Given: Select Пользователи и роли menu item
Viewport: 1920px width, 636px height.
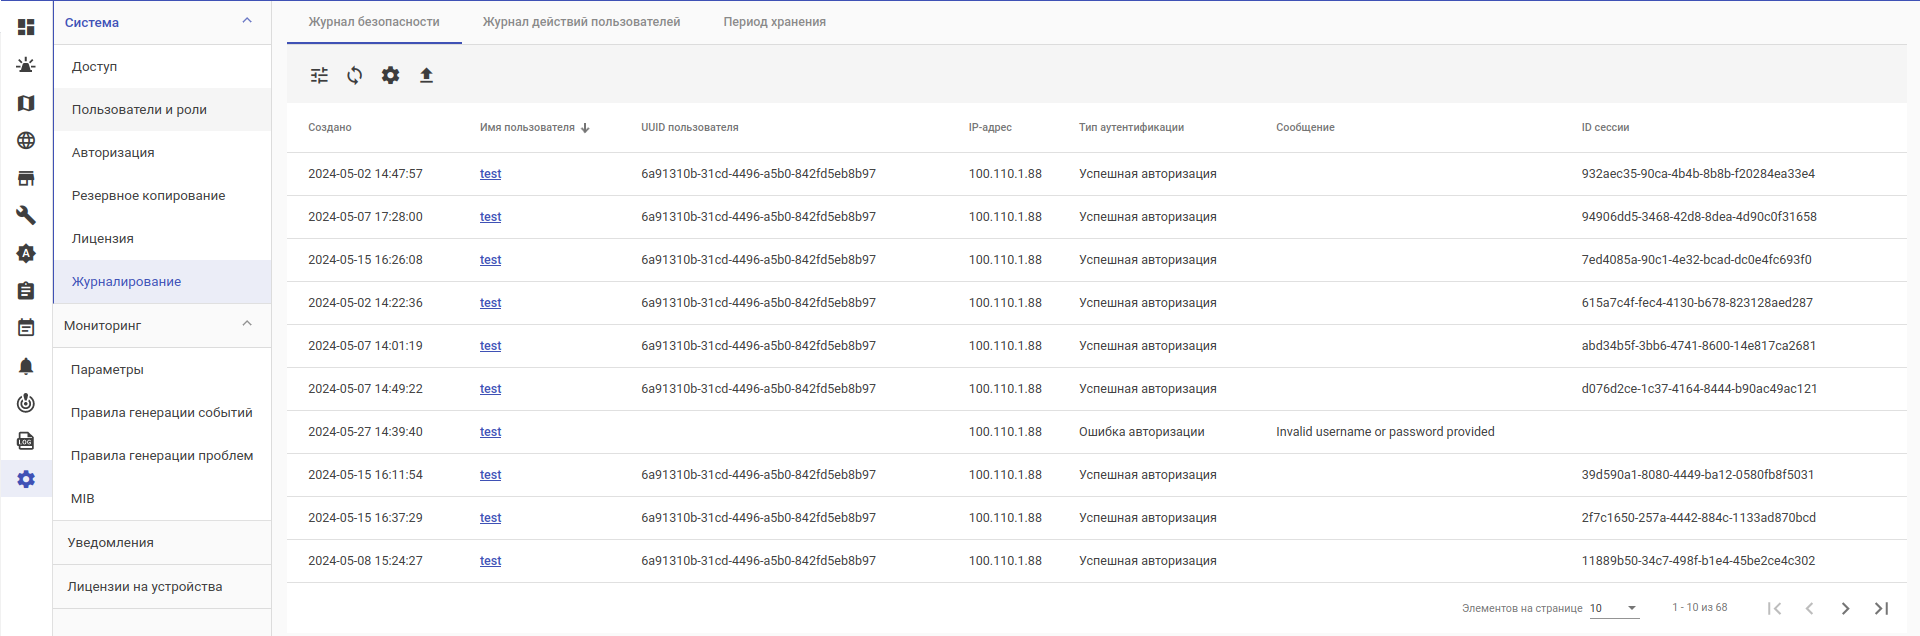Looking at the screenshot, I should pos(139,110).
